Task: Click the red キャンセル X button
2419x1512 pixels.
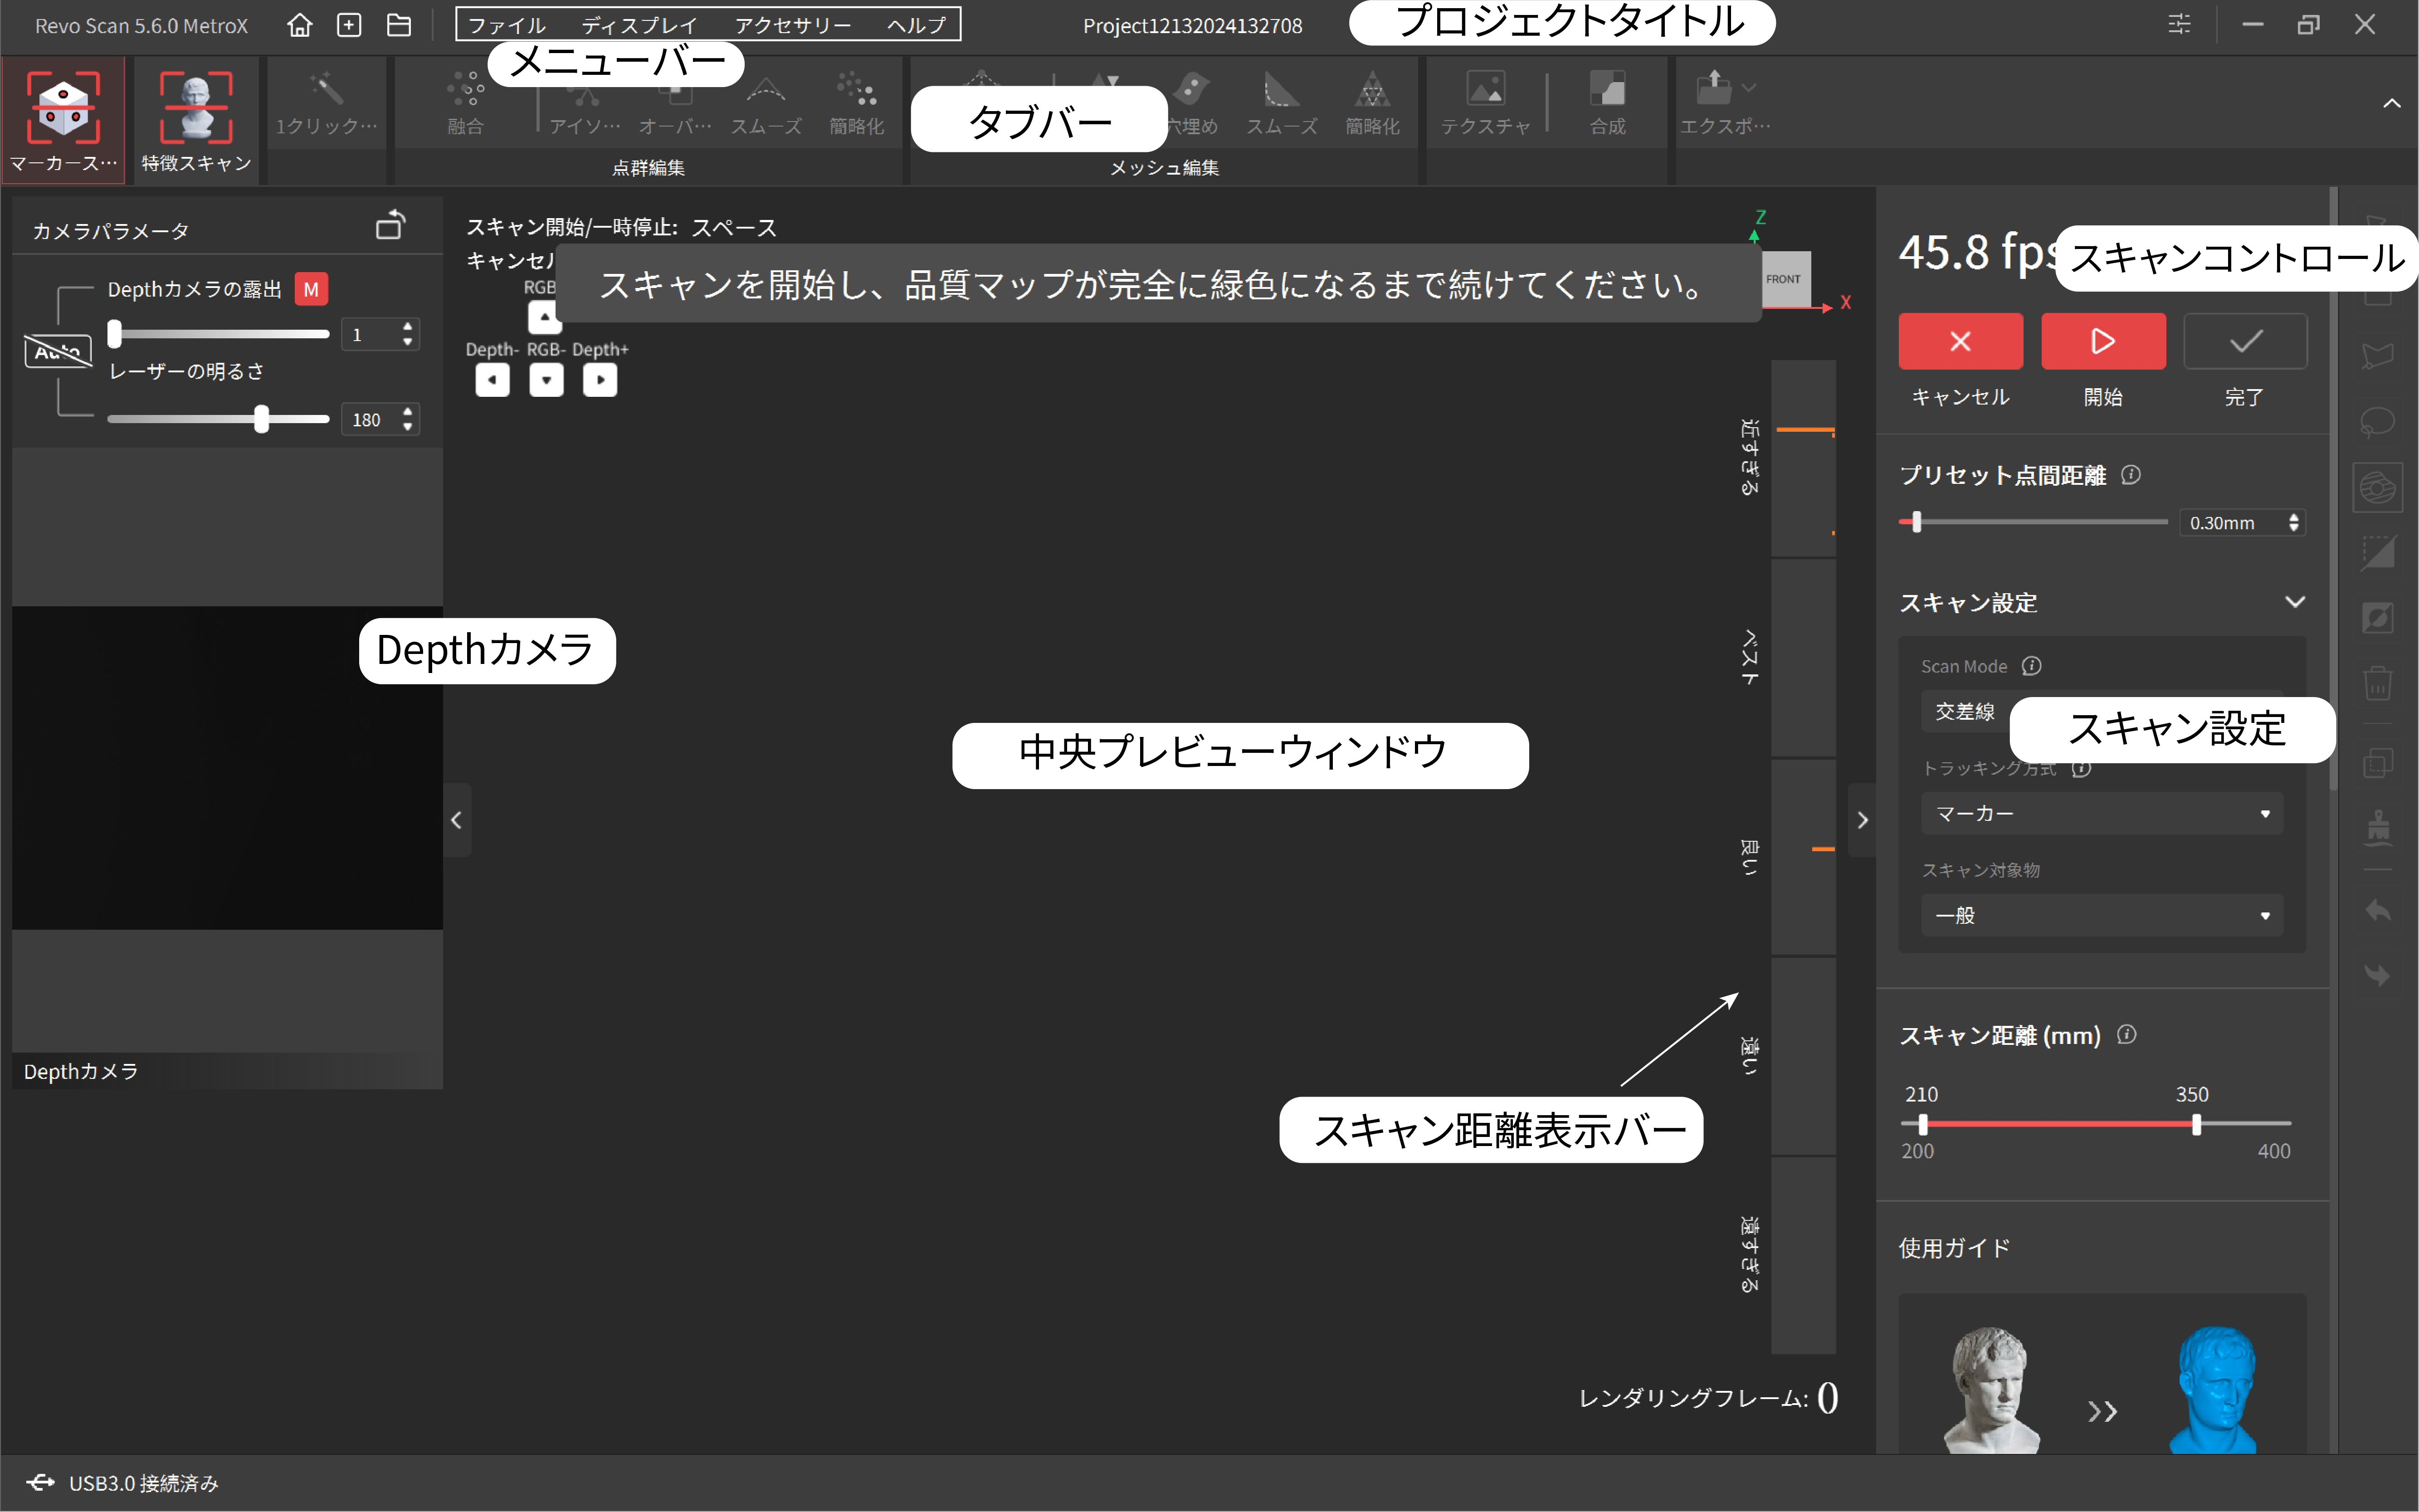Action: [1960, 341]
